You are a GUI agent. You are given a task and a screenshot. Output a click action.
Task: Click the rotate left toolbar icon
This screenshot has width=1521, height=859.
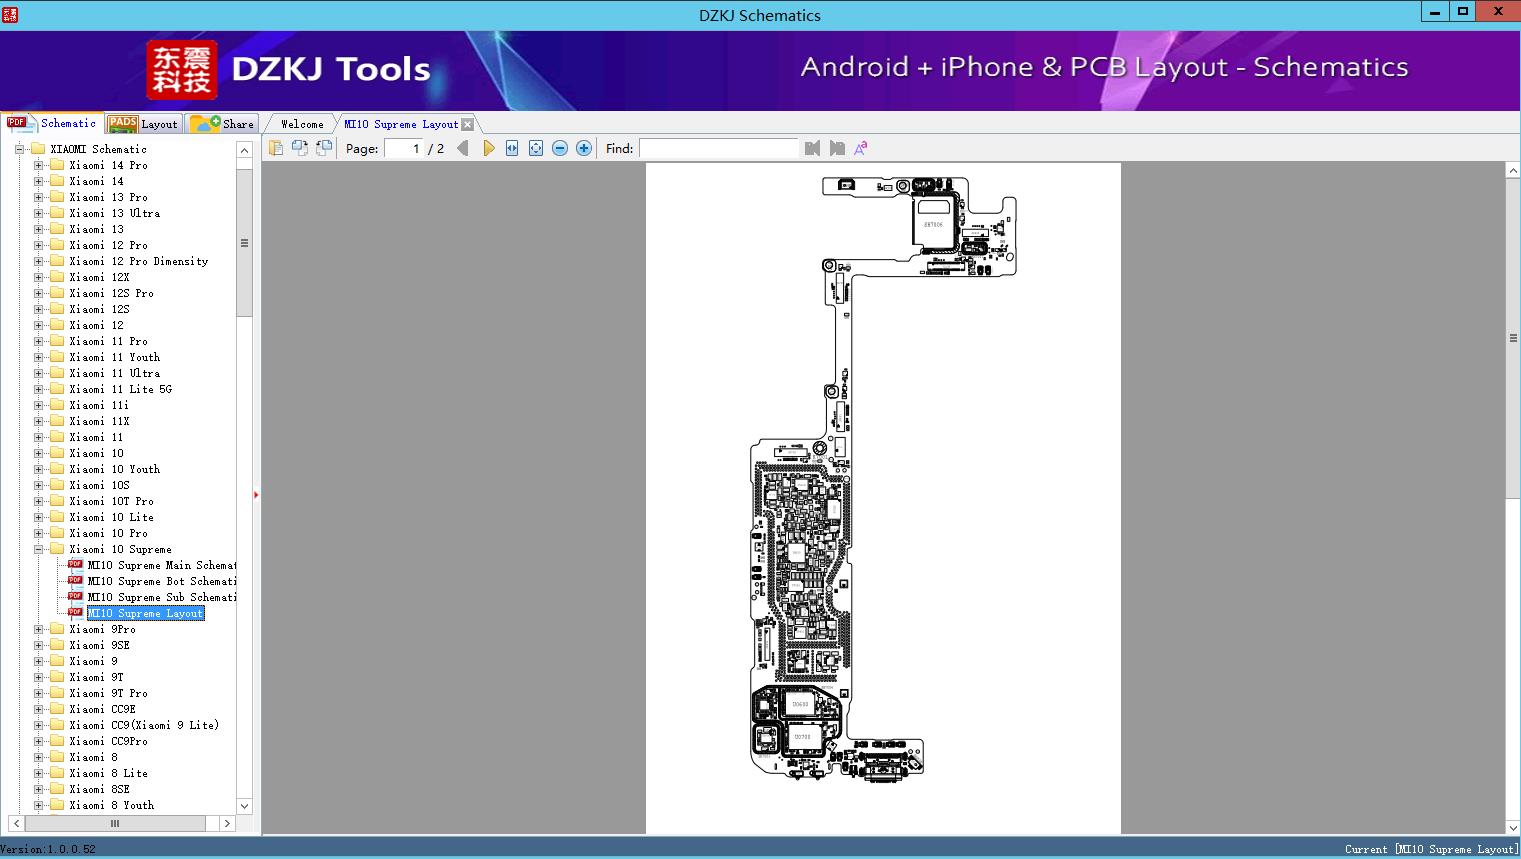[300, 148]
